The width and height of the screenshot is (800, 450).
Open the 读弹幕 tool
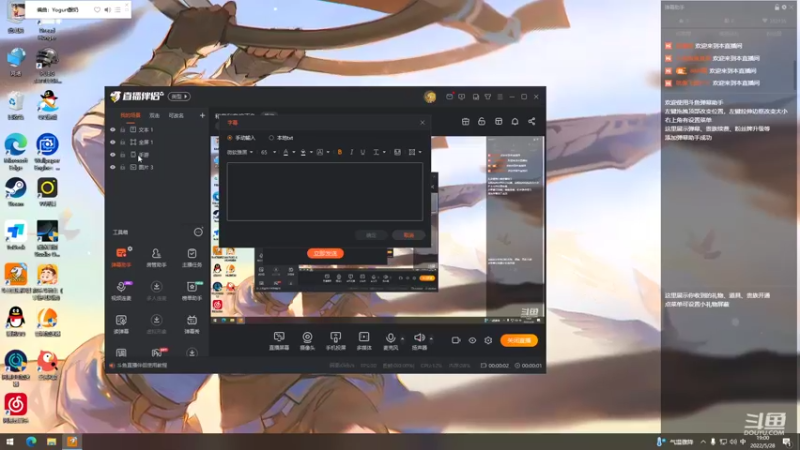point(121,324)
